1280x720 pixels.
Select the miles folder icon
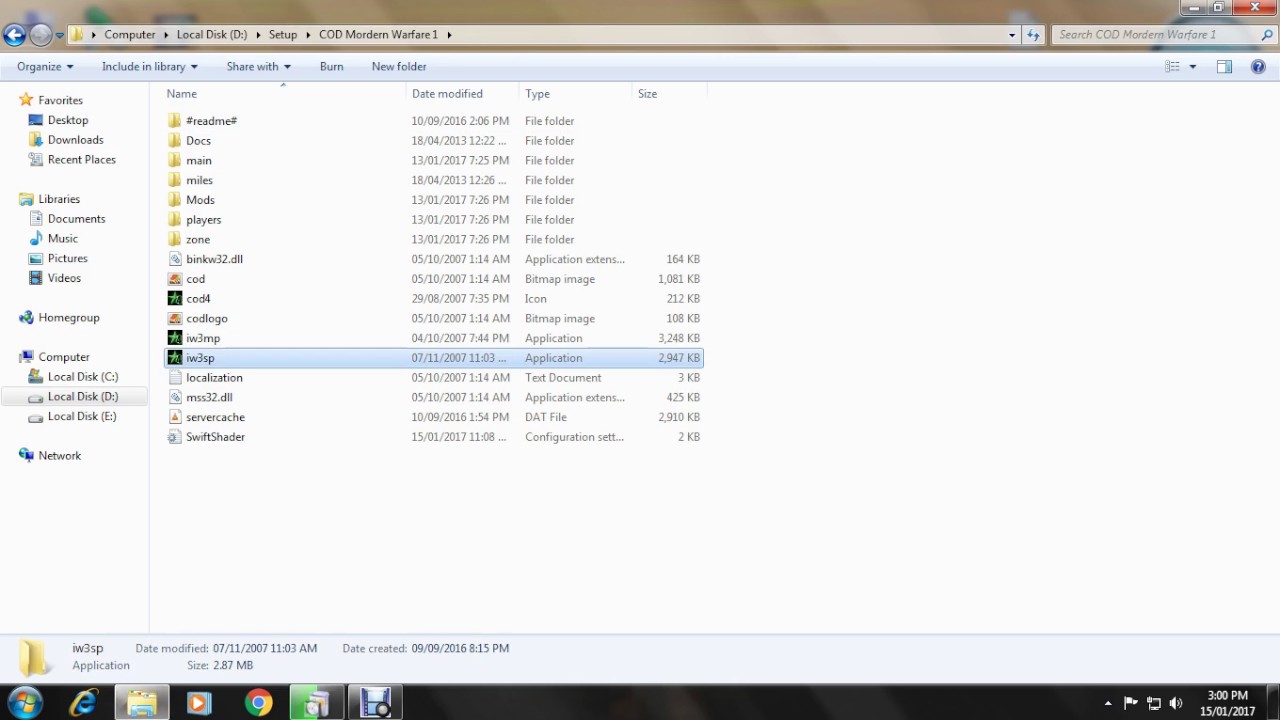click(x=175, y=180)
